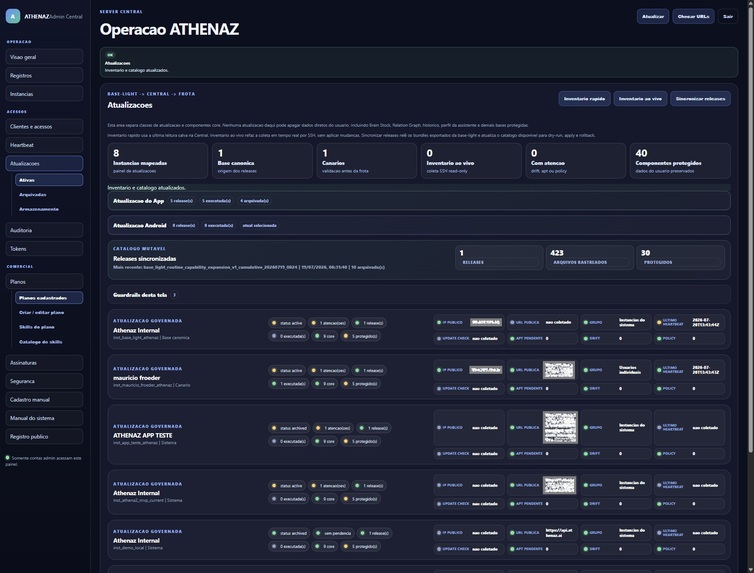Image resolution: width=754 pixels, height=573 pixels.
Task: Open the Instancias sidebar page
Action: (x=44, y=94)
